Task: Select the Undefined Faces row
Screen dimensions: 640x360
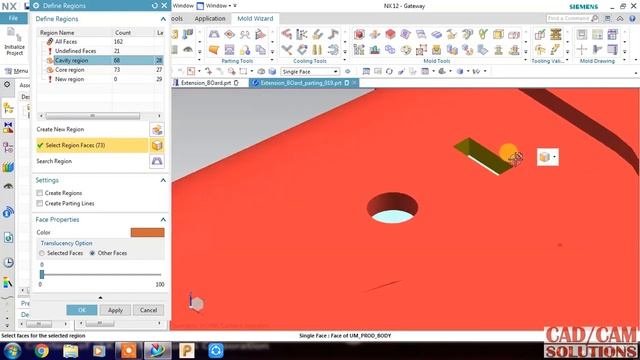Action: coord(101,51)
